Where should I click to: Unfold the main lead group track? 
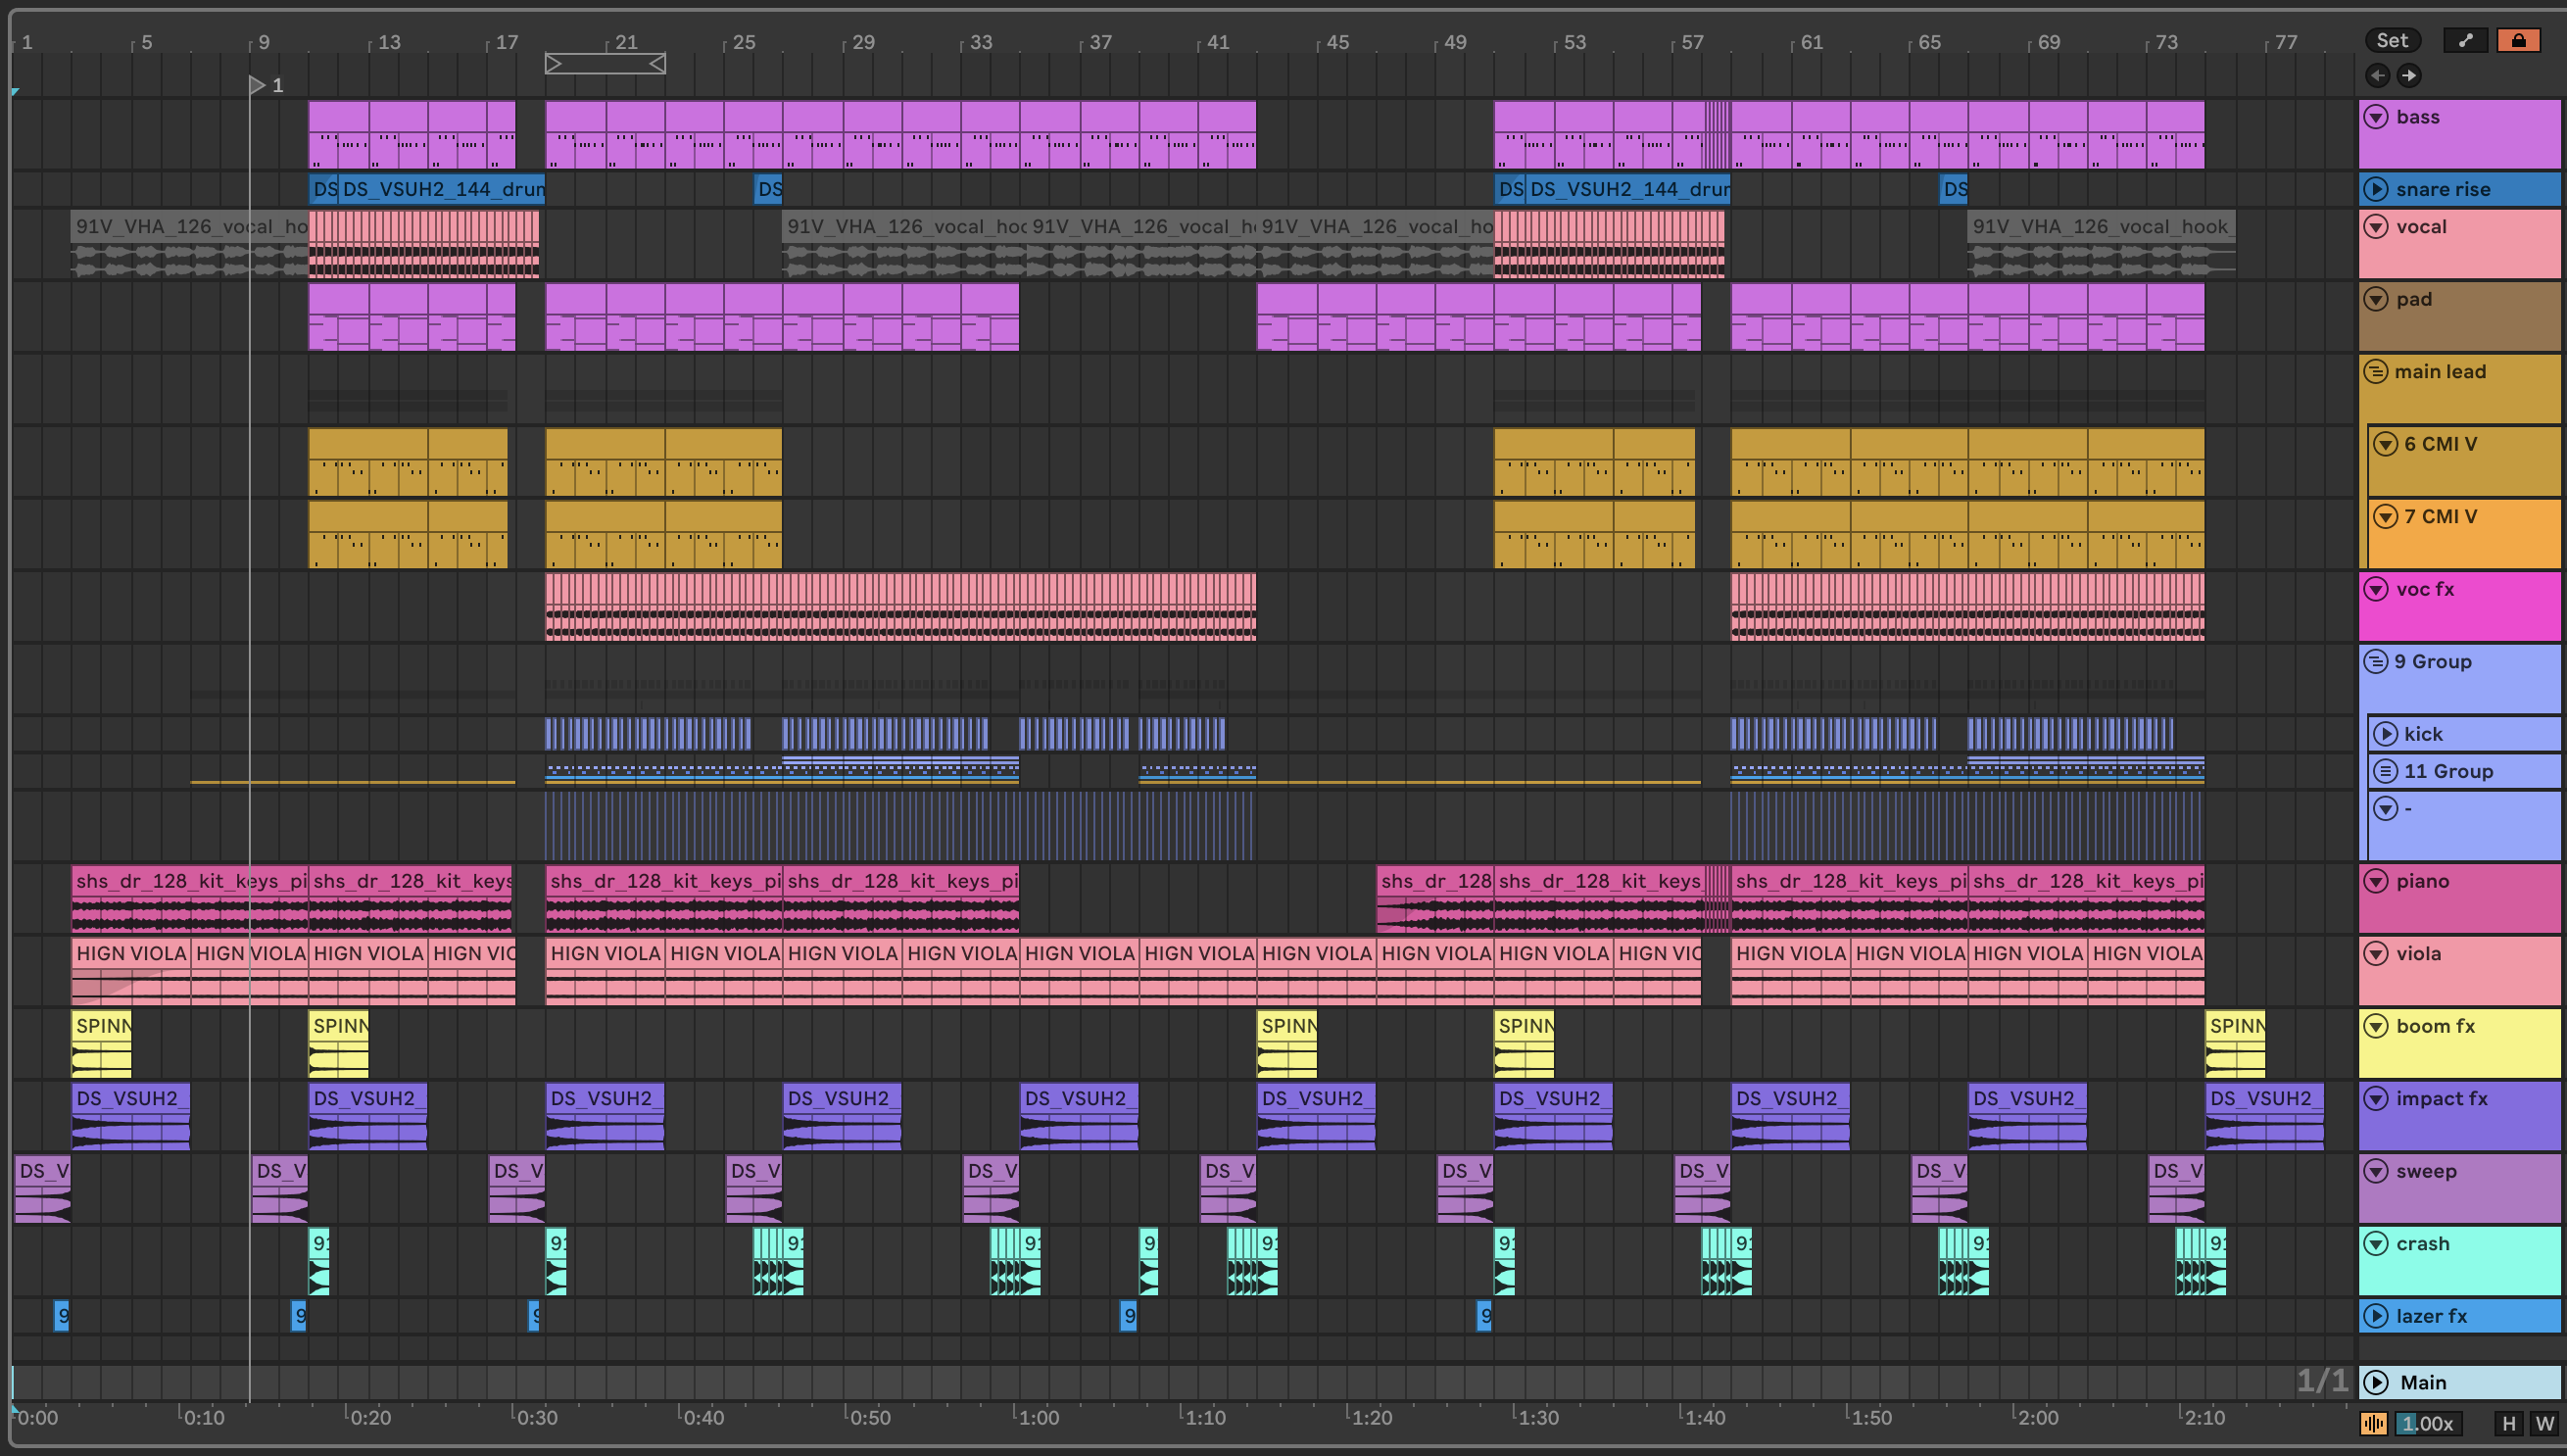(2376, 372)
